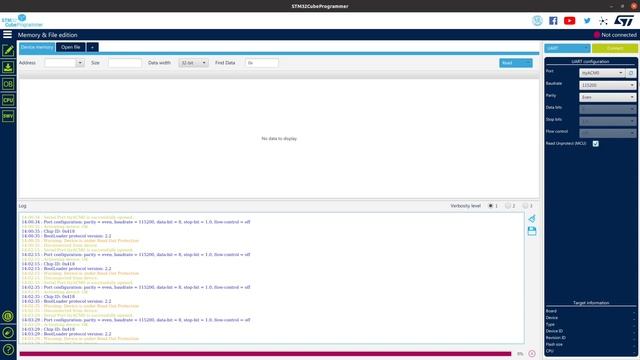640x360 pixels.
Task: Open the ST logo website link
Action: [x=624, y=20]
